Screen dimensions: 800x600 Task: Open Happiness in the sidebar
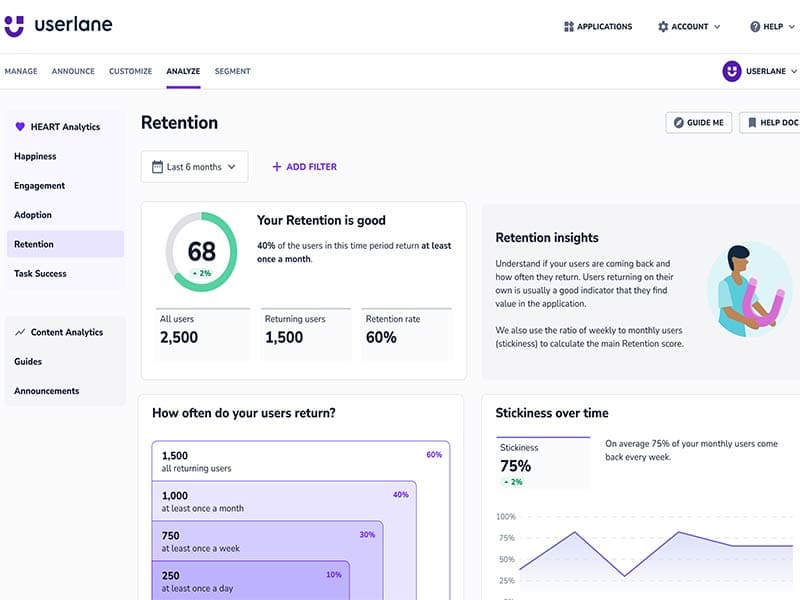pyautogui.click(x=35, y=156)
